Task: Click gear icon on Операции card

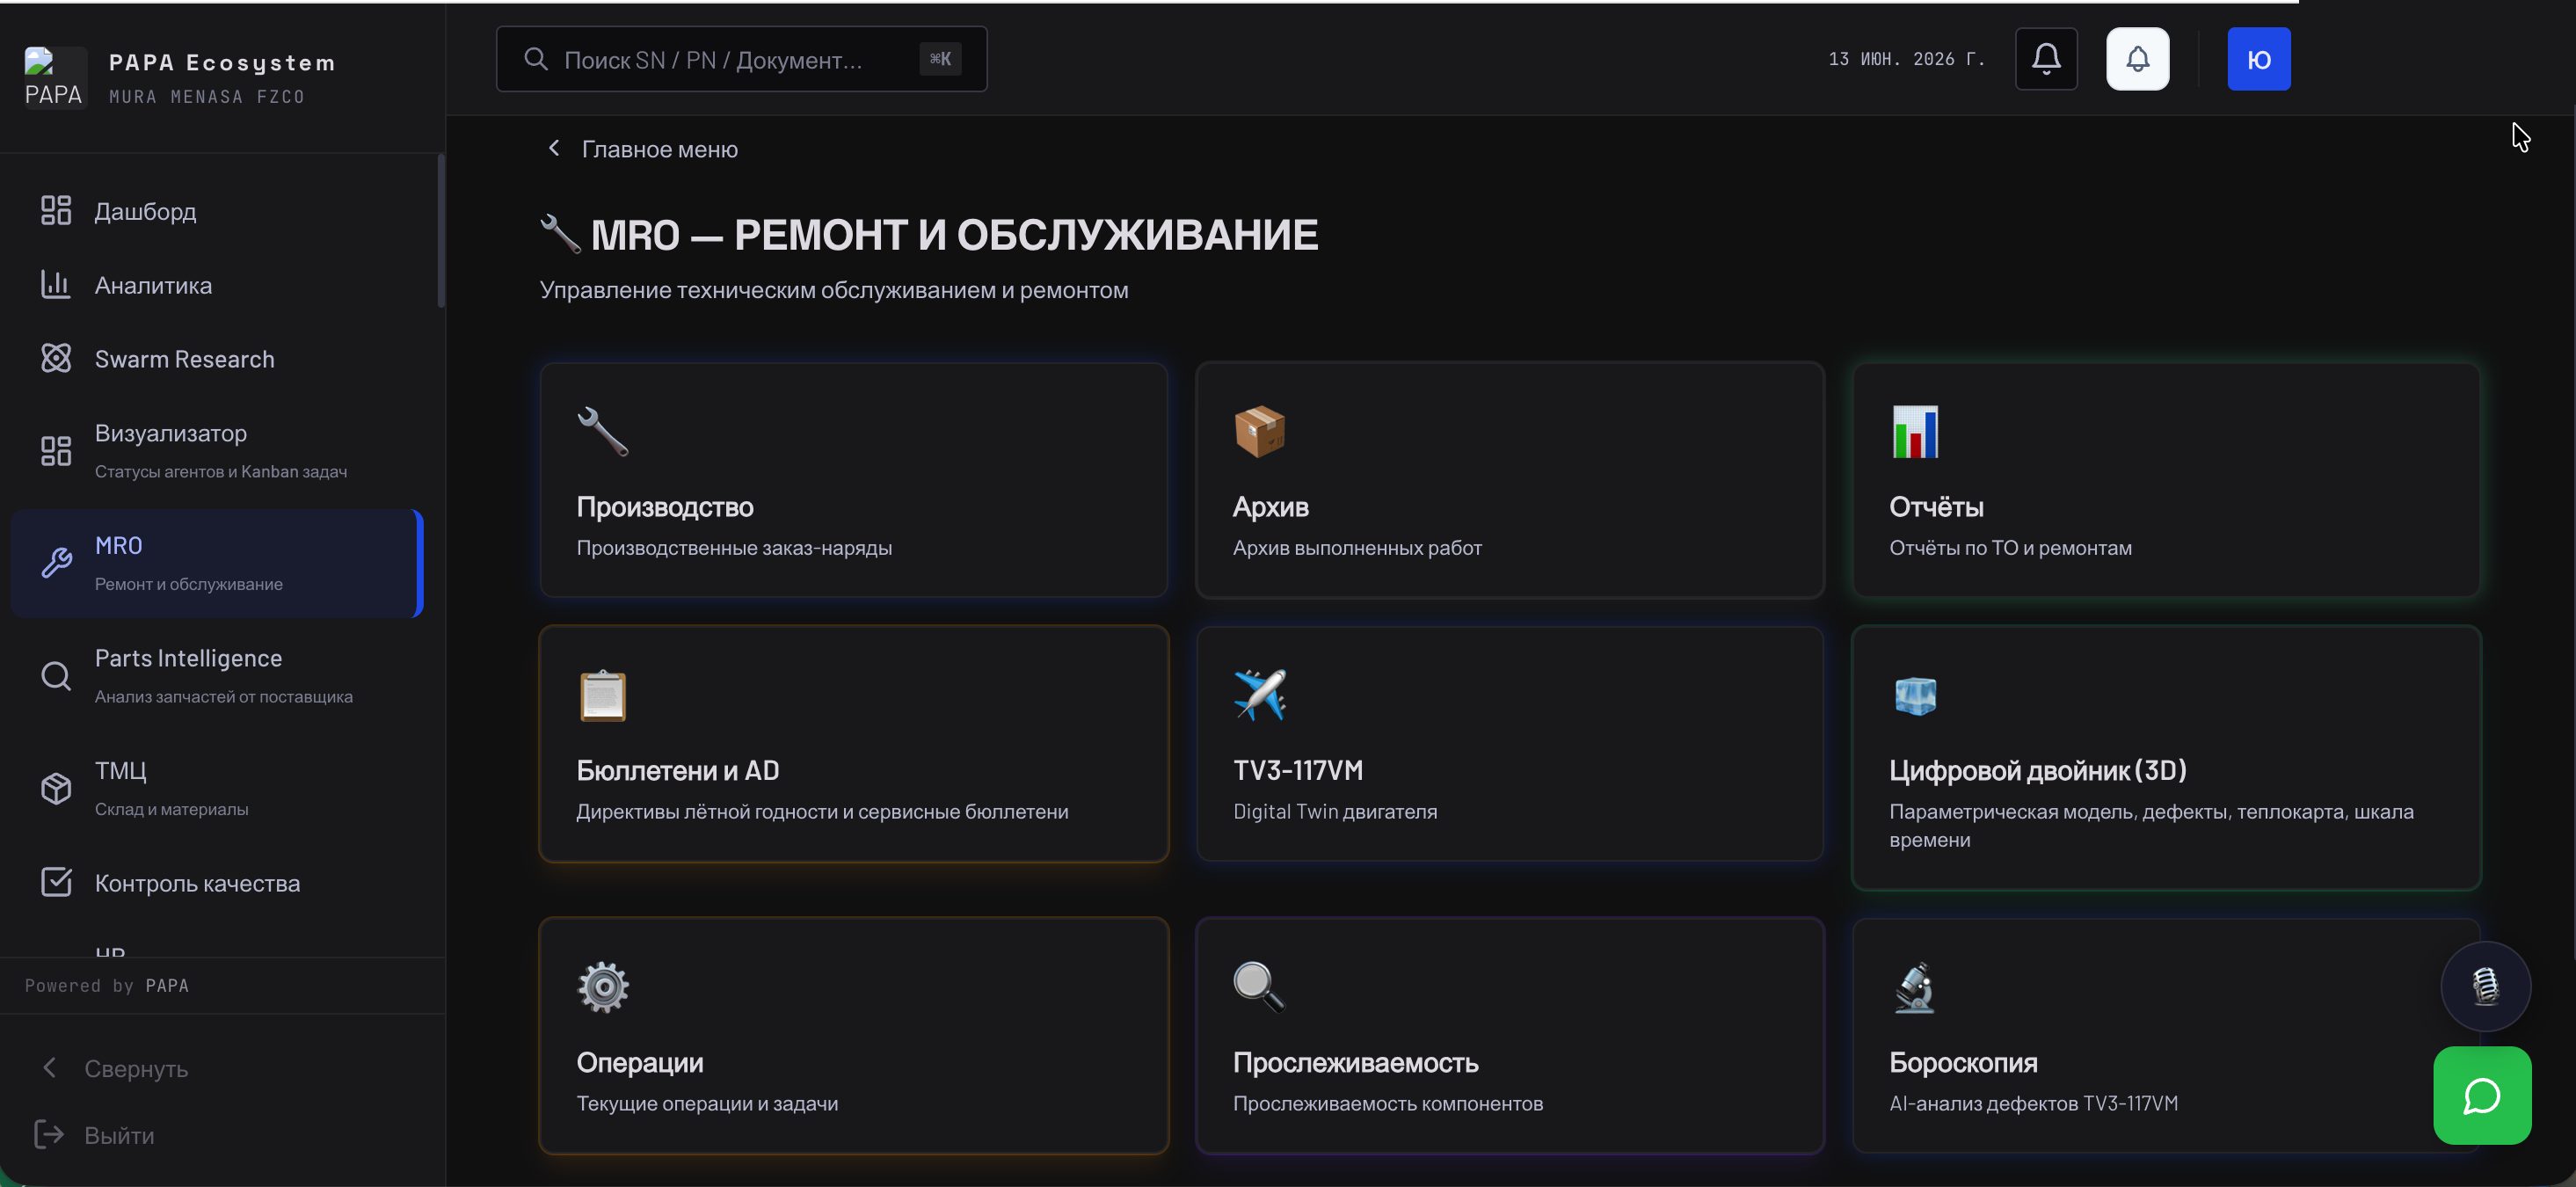Action: click(603, 987)
